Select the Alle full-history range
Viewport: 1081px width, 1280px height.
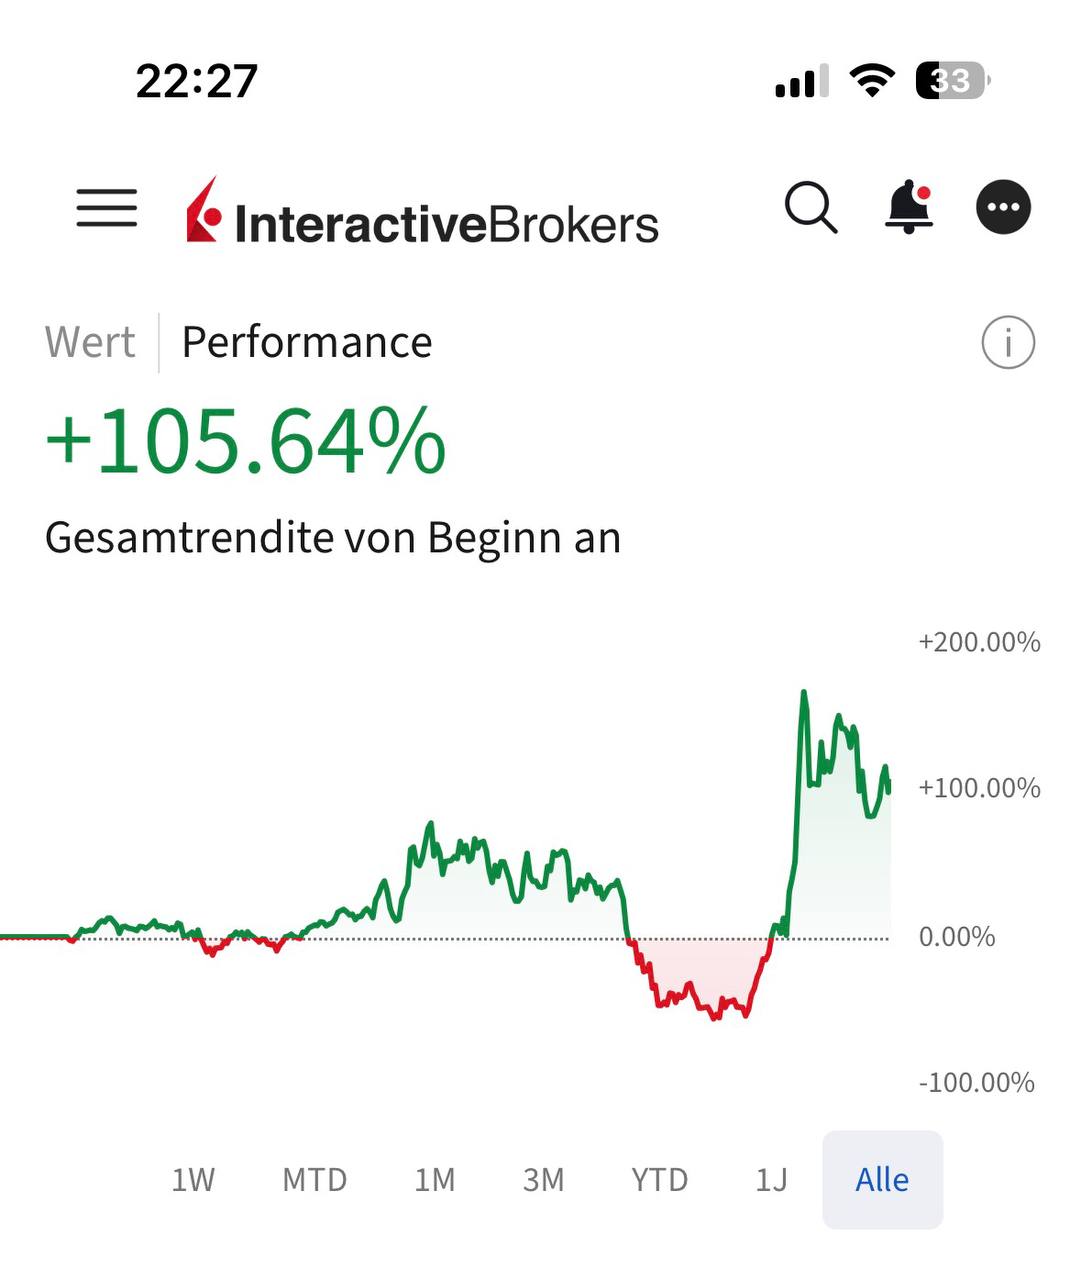882,1180
